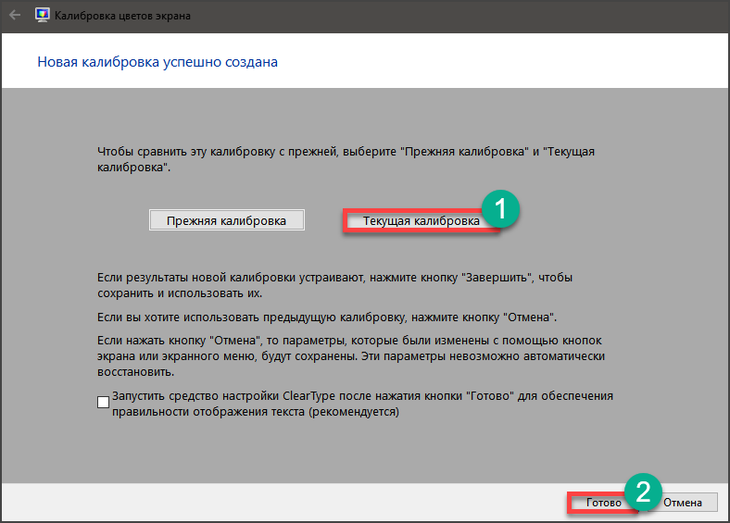Finish calibration with the "Готово" button

pos(603,503)
